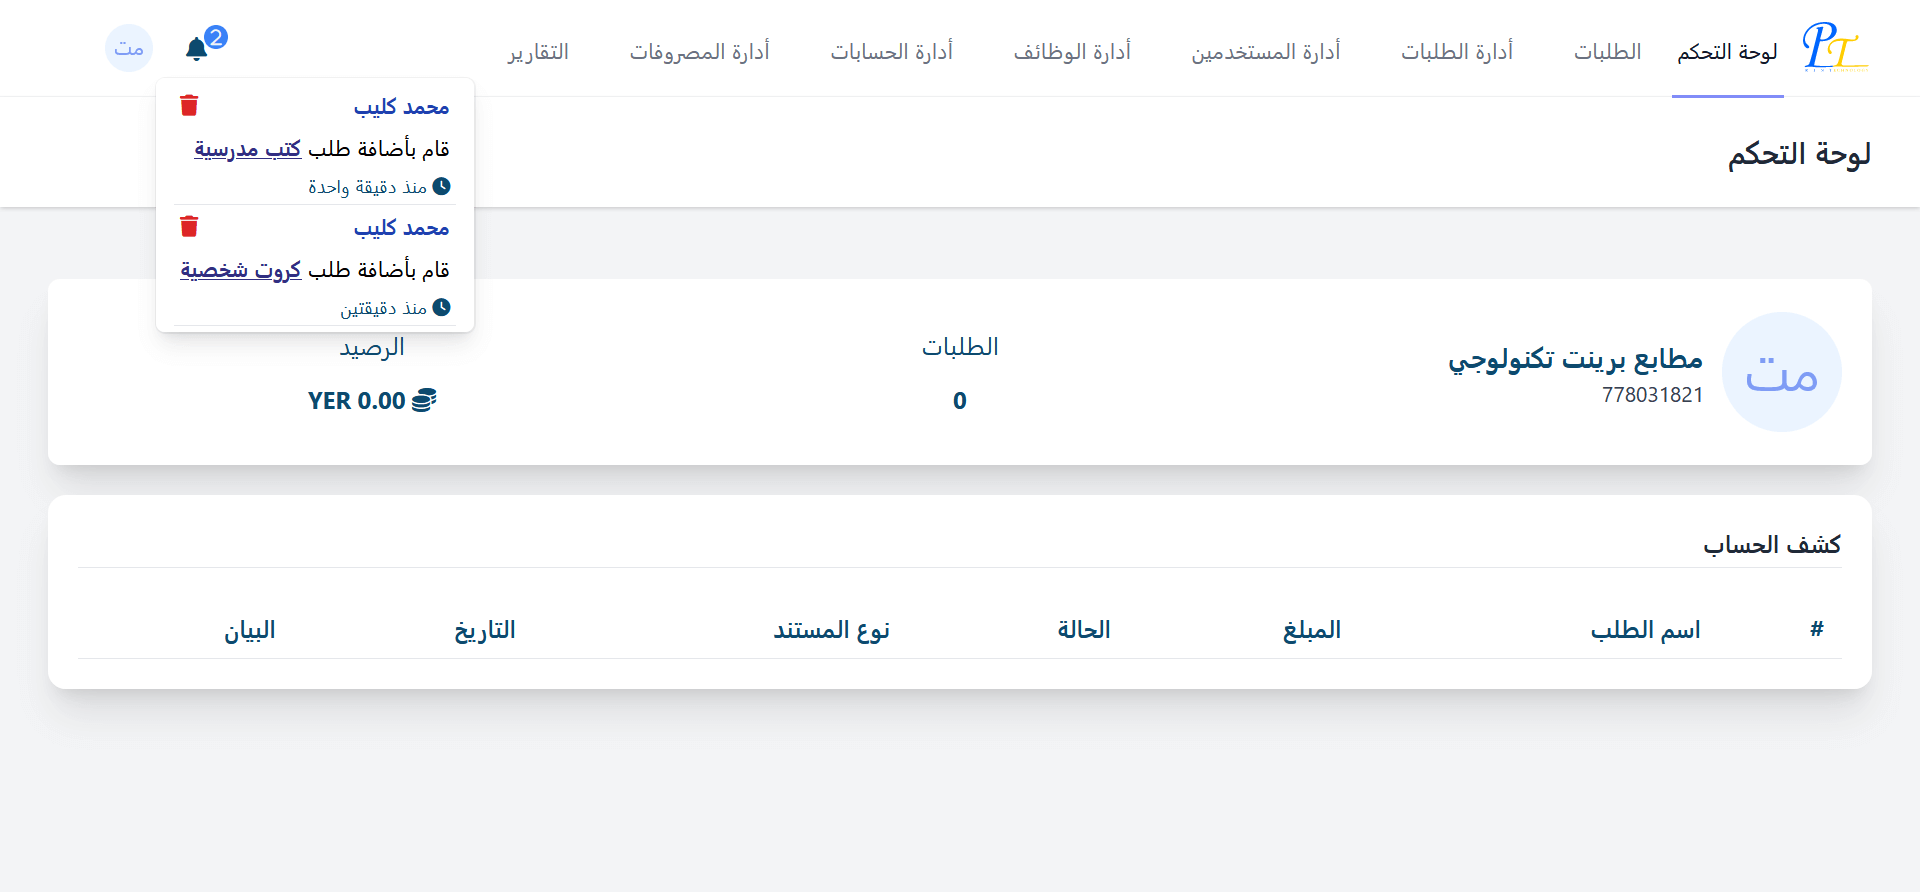The height and width of the screenshot is (892, 1920).
Task: Click the clock icon next to منذ دقيقتين
Action: 441,307
